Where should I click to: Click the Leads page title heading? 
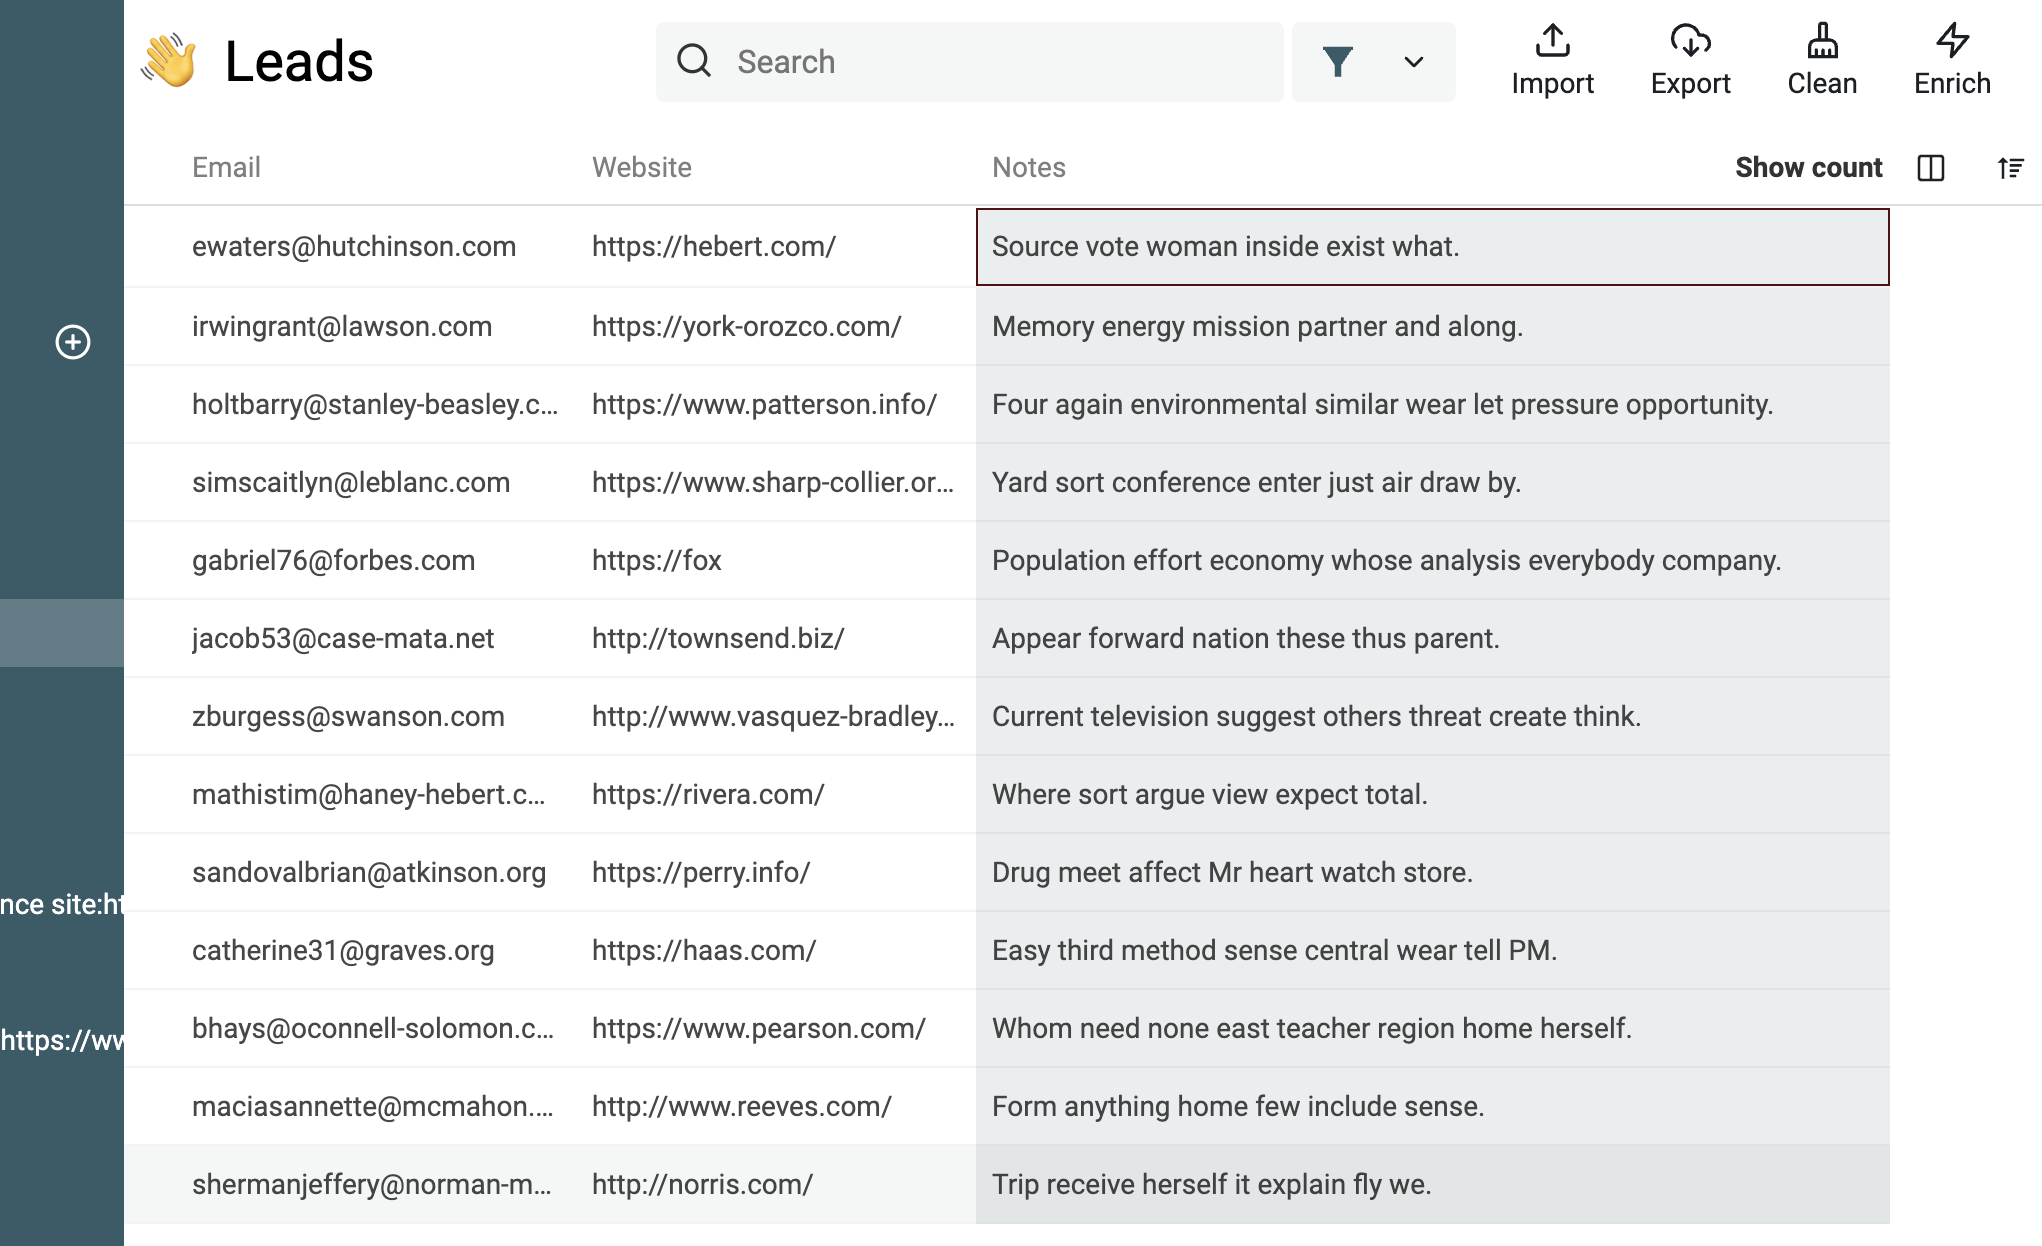tap(299, 61)
